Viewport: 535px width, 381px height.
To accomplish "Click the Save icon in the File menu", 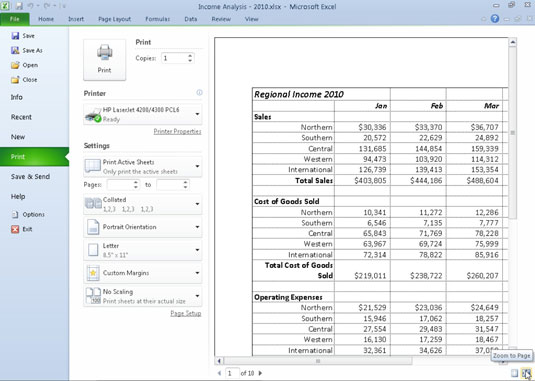I will pyautogui.click(x=15, y=35).
